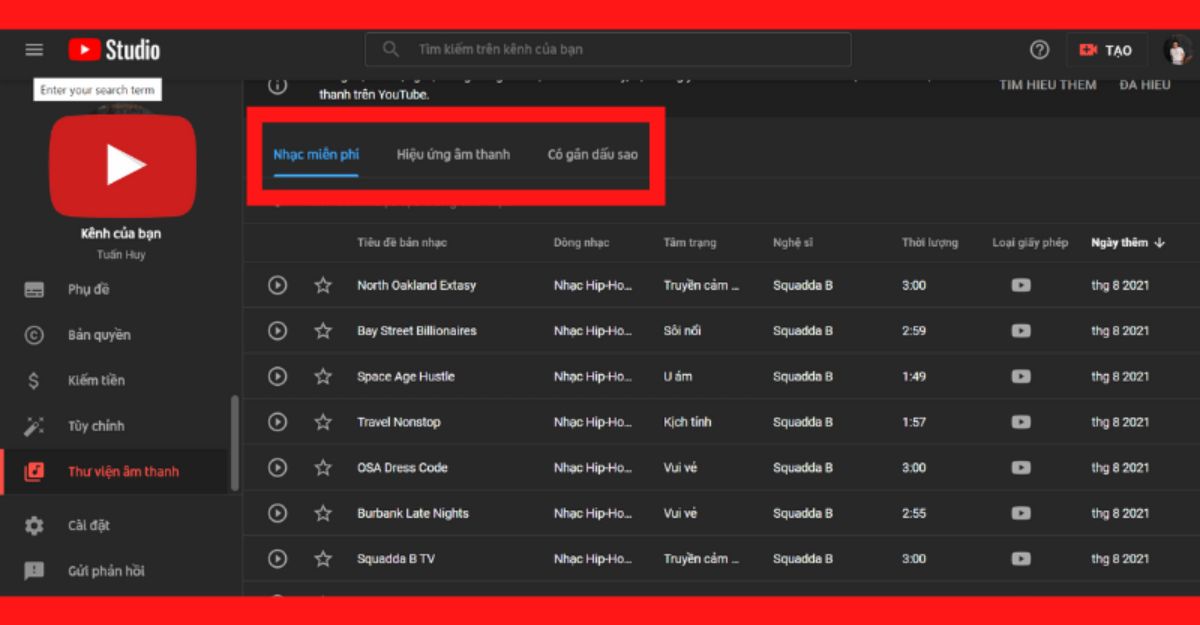
Task: Play the track Burbank Late Nights
Action: [278, 513]
